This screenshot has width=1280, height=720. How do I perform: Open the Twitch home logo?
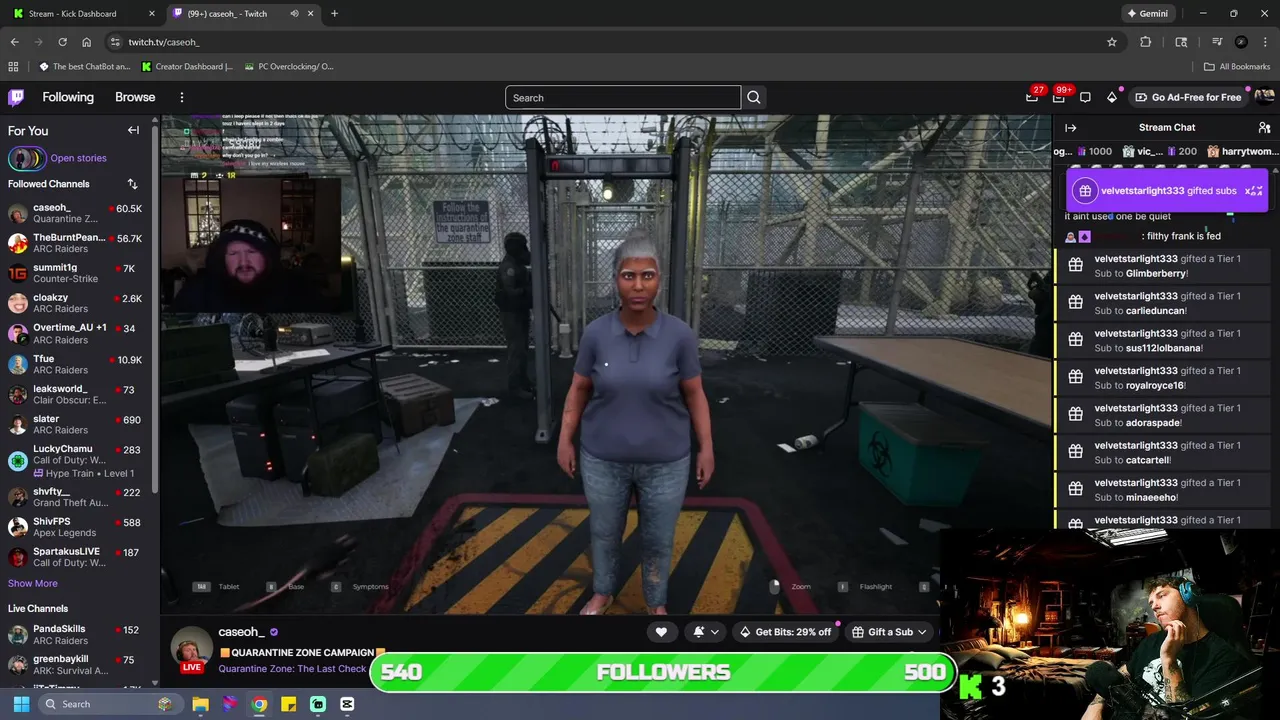point(16,97)
